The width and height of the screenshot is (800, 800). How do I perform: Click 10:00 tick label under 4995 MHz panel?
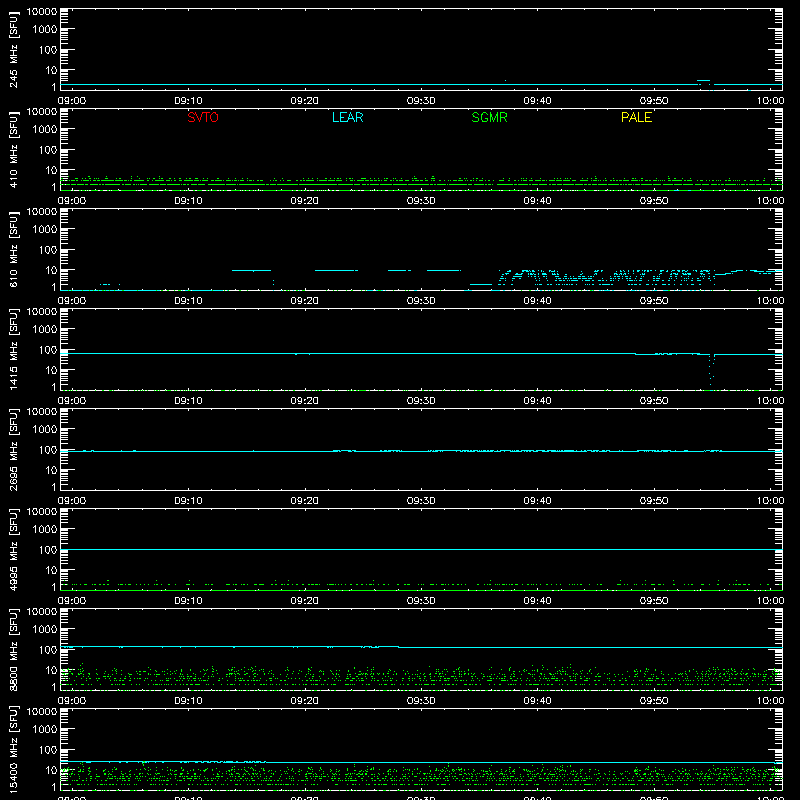point(770,601)
